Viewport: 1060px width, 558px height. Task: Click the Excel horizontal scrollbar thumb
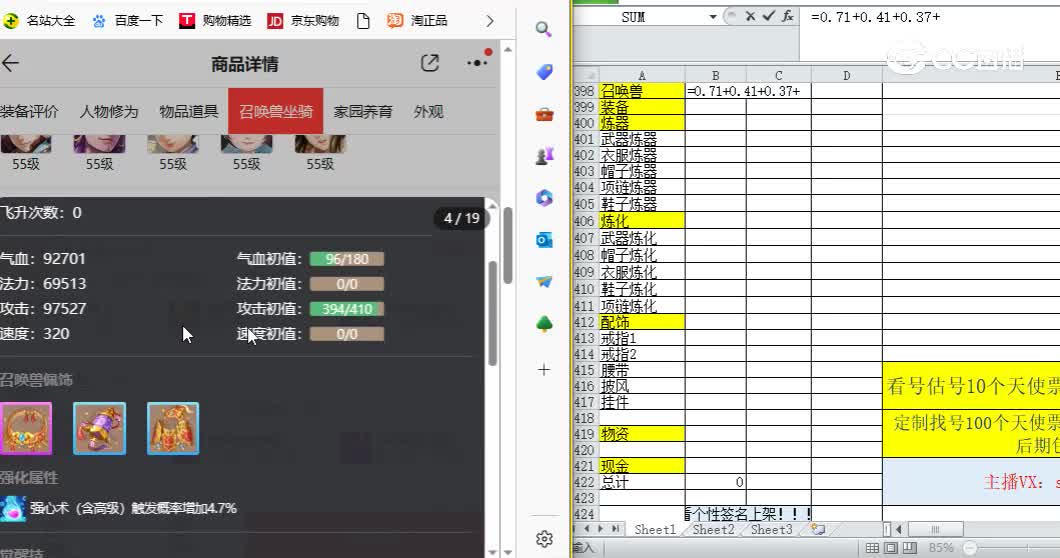click(x=935, y=529)
